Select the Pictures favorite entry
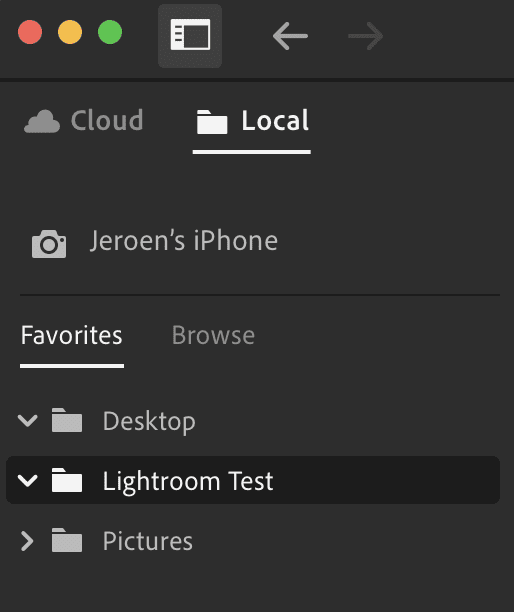 [x=253, y=540]
